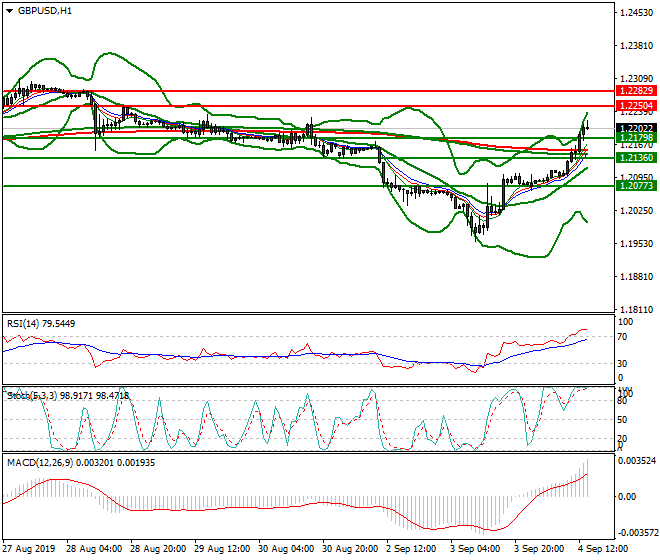Viewport: 660px width, 560px height.
Task: Select the green 1.21798 level price label
Action: click(636, 138)
